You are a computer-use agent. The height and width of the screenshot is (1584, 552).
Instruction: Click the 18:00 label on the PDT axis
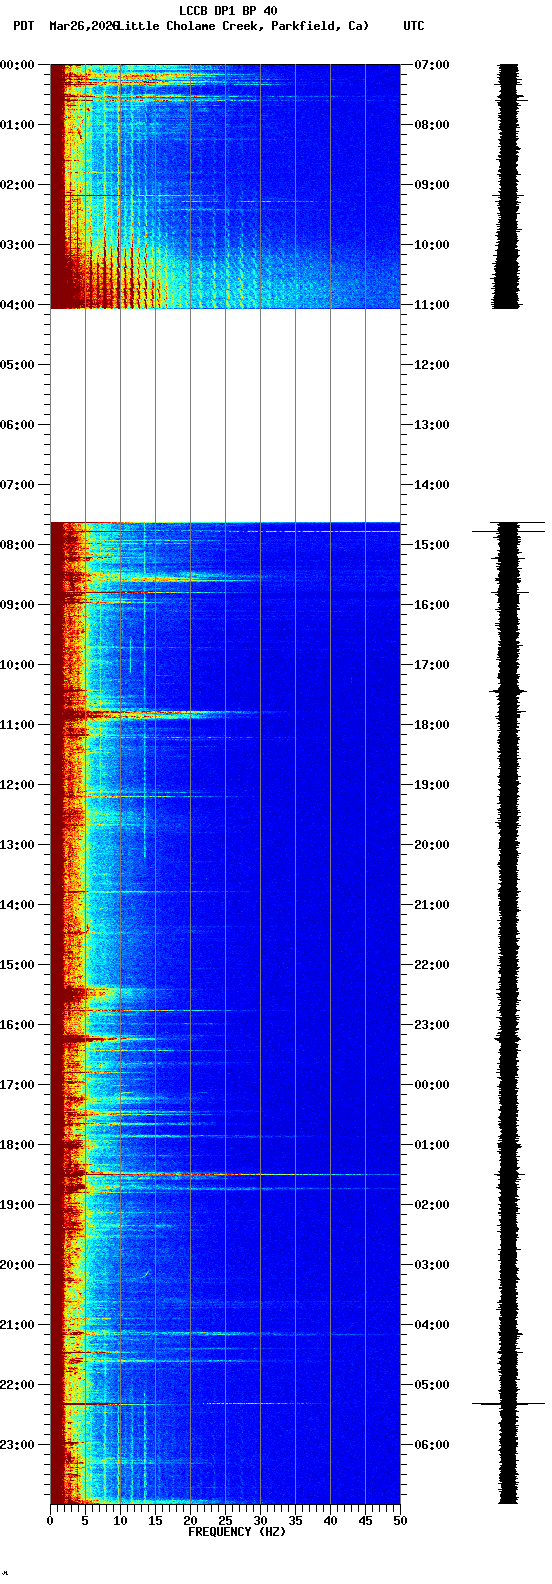coord(18,1145)
